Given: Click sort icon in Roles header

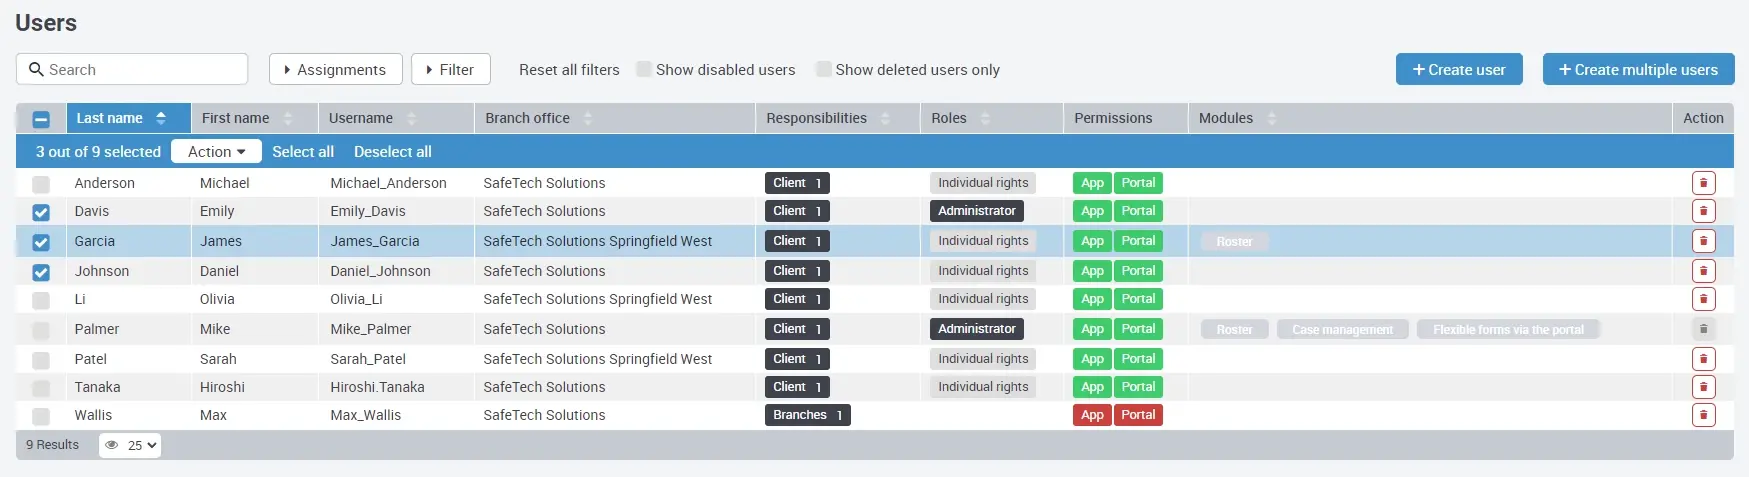Looking at the screenshot, I should [x=985, y=118].
